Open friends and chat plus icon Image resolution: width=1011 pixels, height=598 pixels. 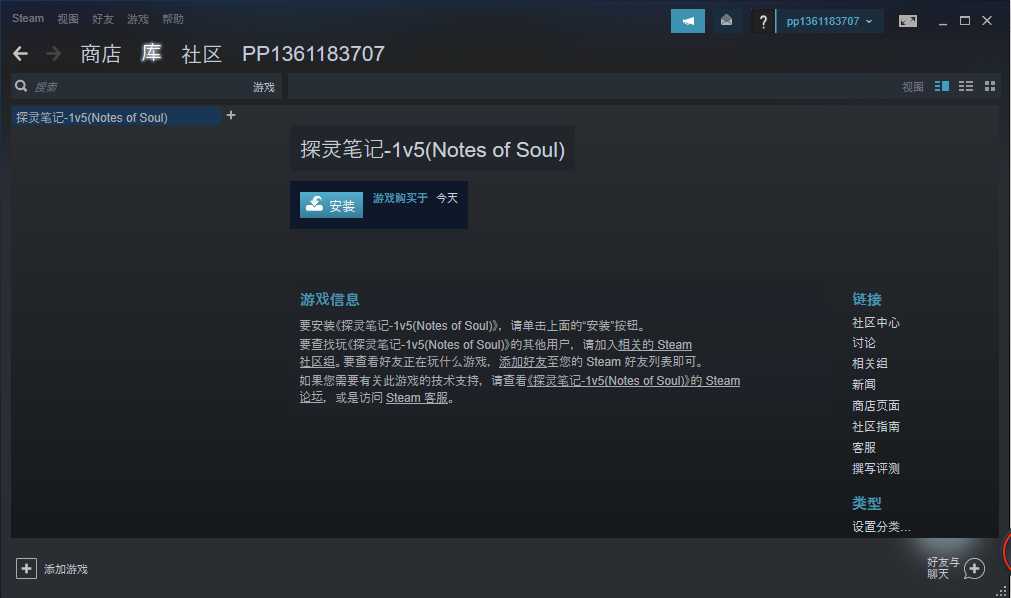coord(974,568)
